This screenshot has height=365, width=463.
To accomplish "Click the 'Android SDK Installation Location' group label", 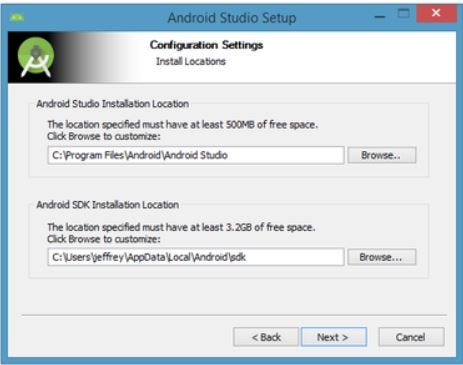I will point(108,205).
